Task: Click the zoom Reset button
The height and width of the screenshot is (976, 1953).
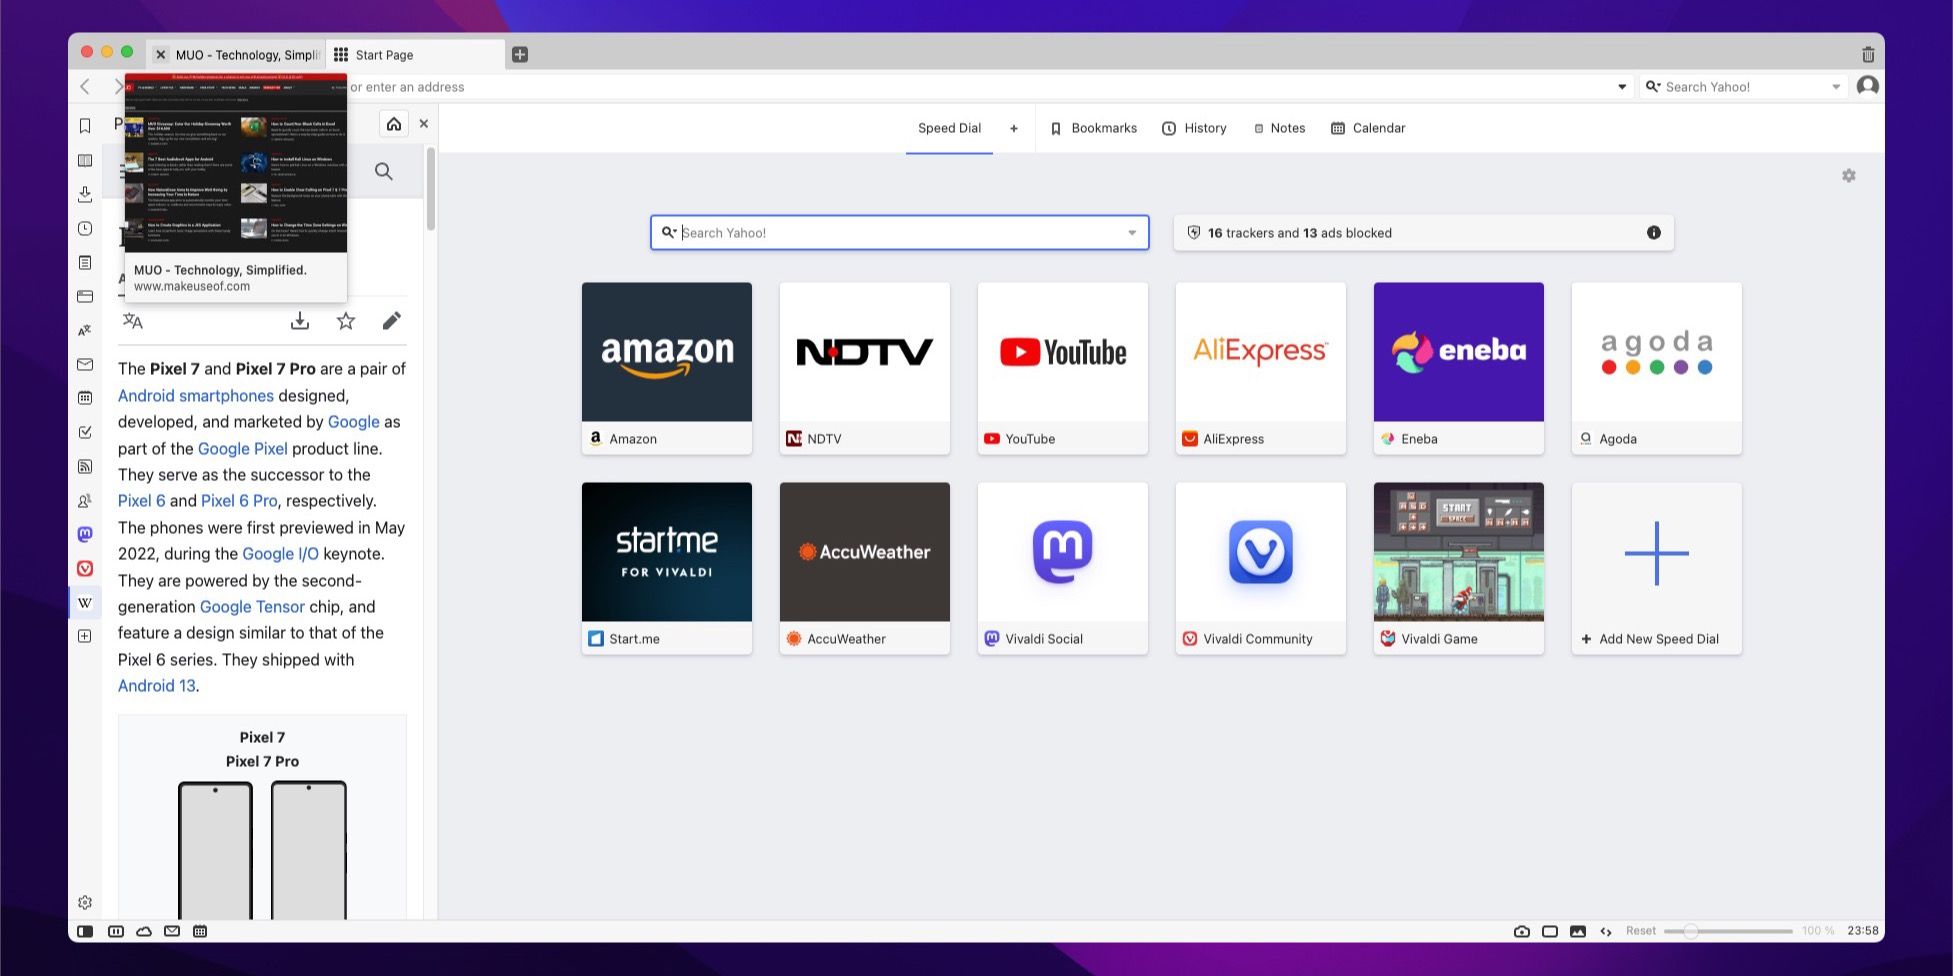Action: pos(1640,931)
